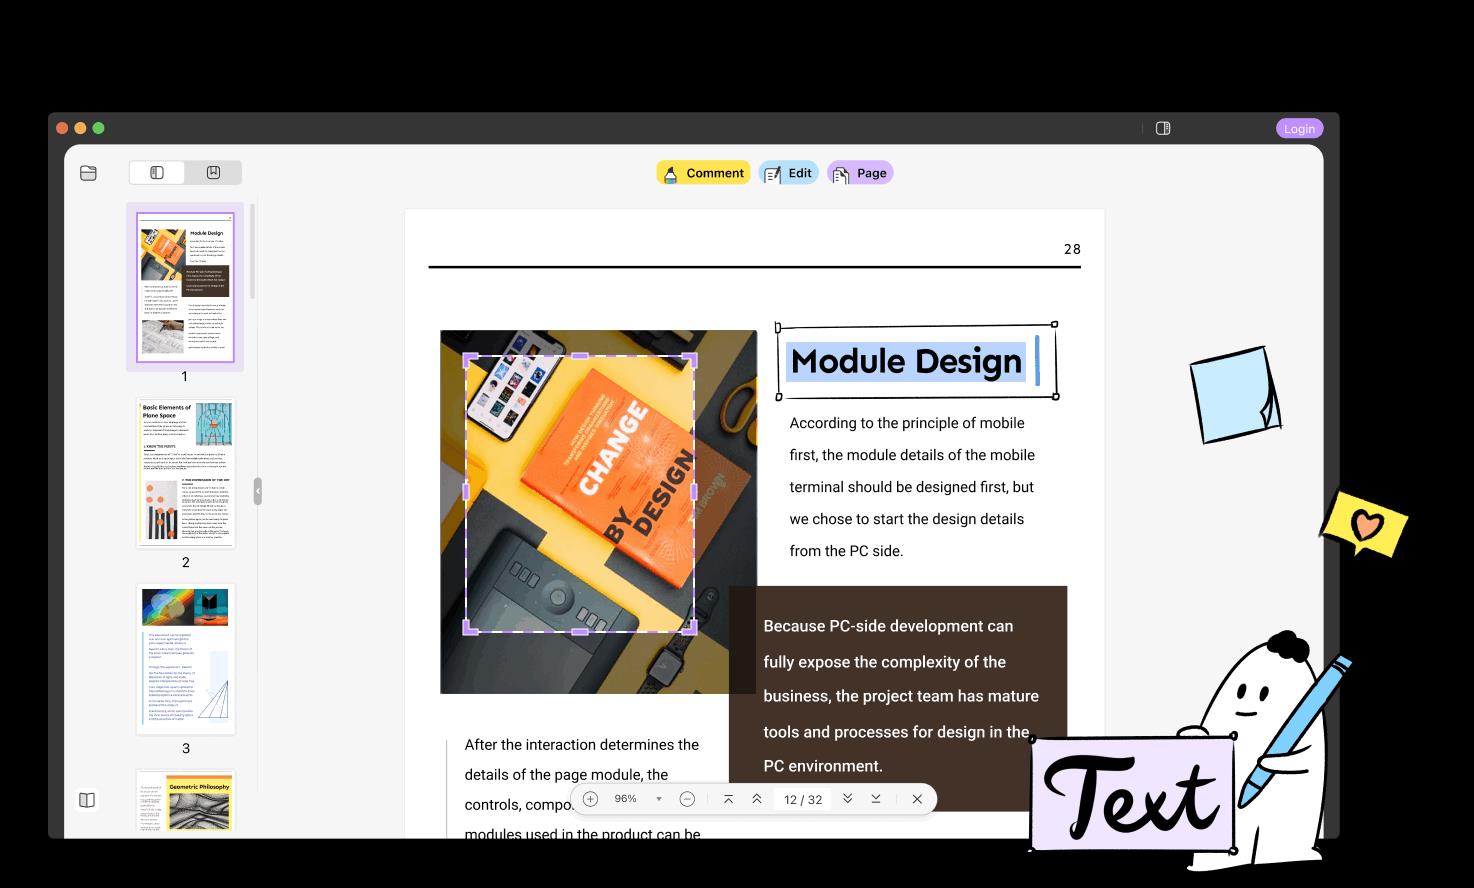Close the page navigation toolbar
Viewport: 1474px width, 888px height.
917,799
